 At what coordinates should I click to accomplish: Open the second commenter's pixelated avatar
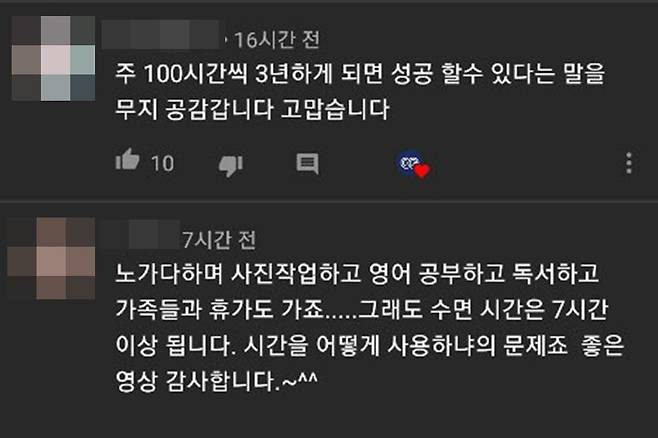tap(51, 258)
